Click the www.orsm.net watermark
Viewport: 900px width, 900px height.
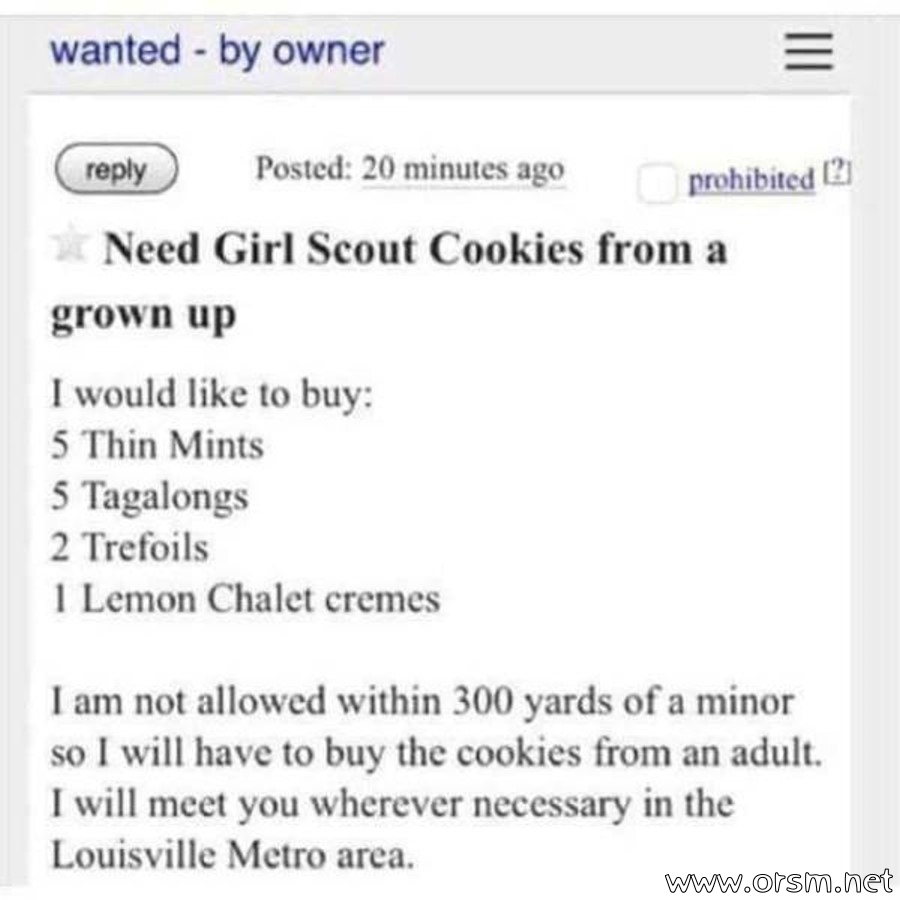[780, 882]
